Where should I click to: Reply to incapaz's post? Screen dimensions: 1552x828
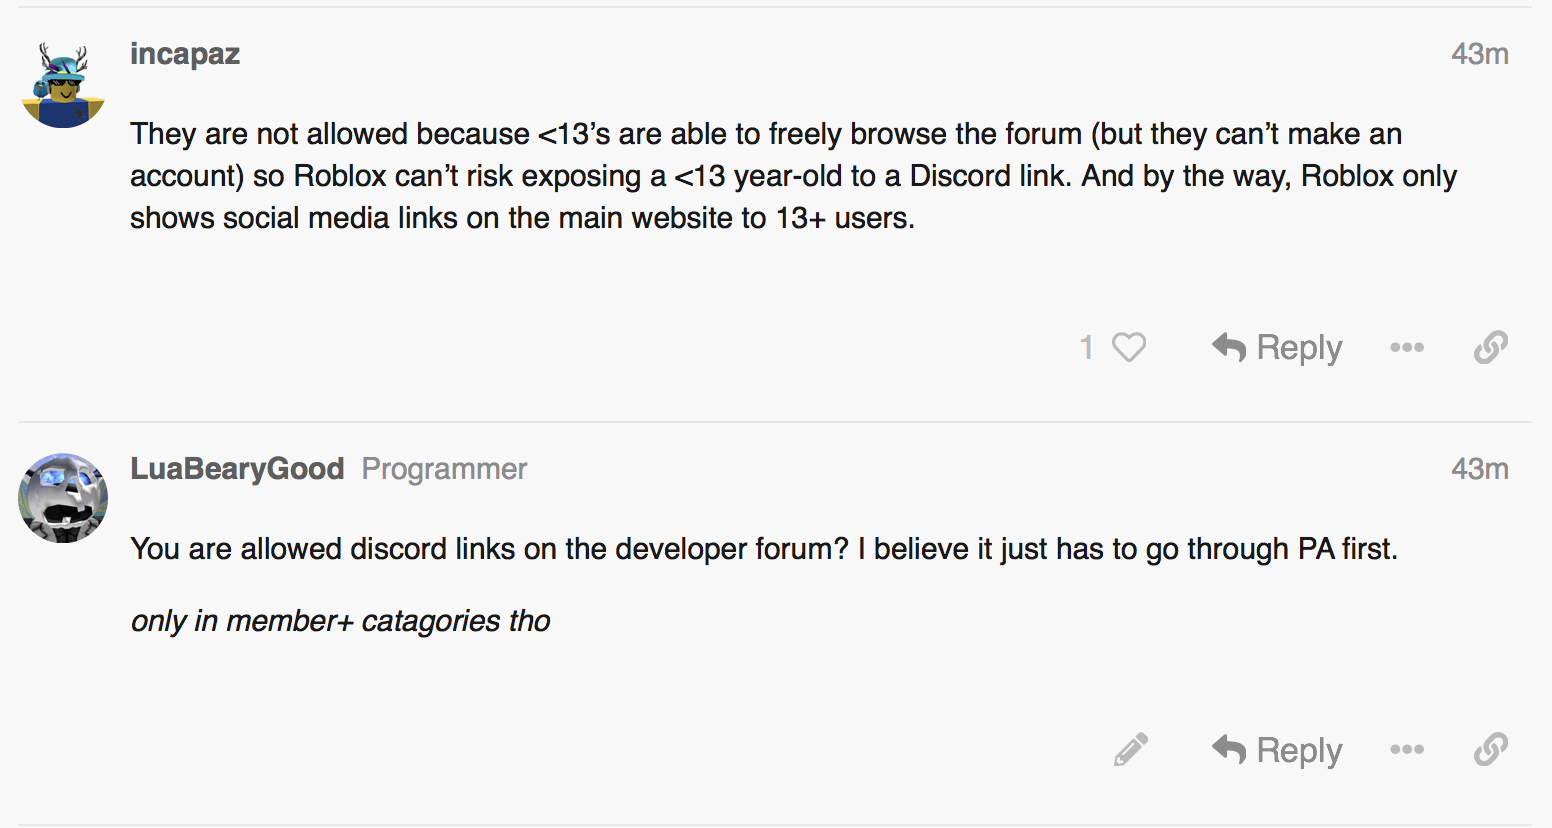point(1277,347)
